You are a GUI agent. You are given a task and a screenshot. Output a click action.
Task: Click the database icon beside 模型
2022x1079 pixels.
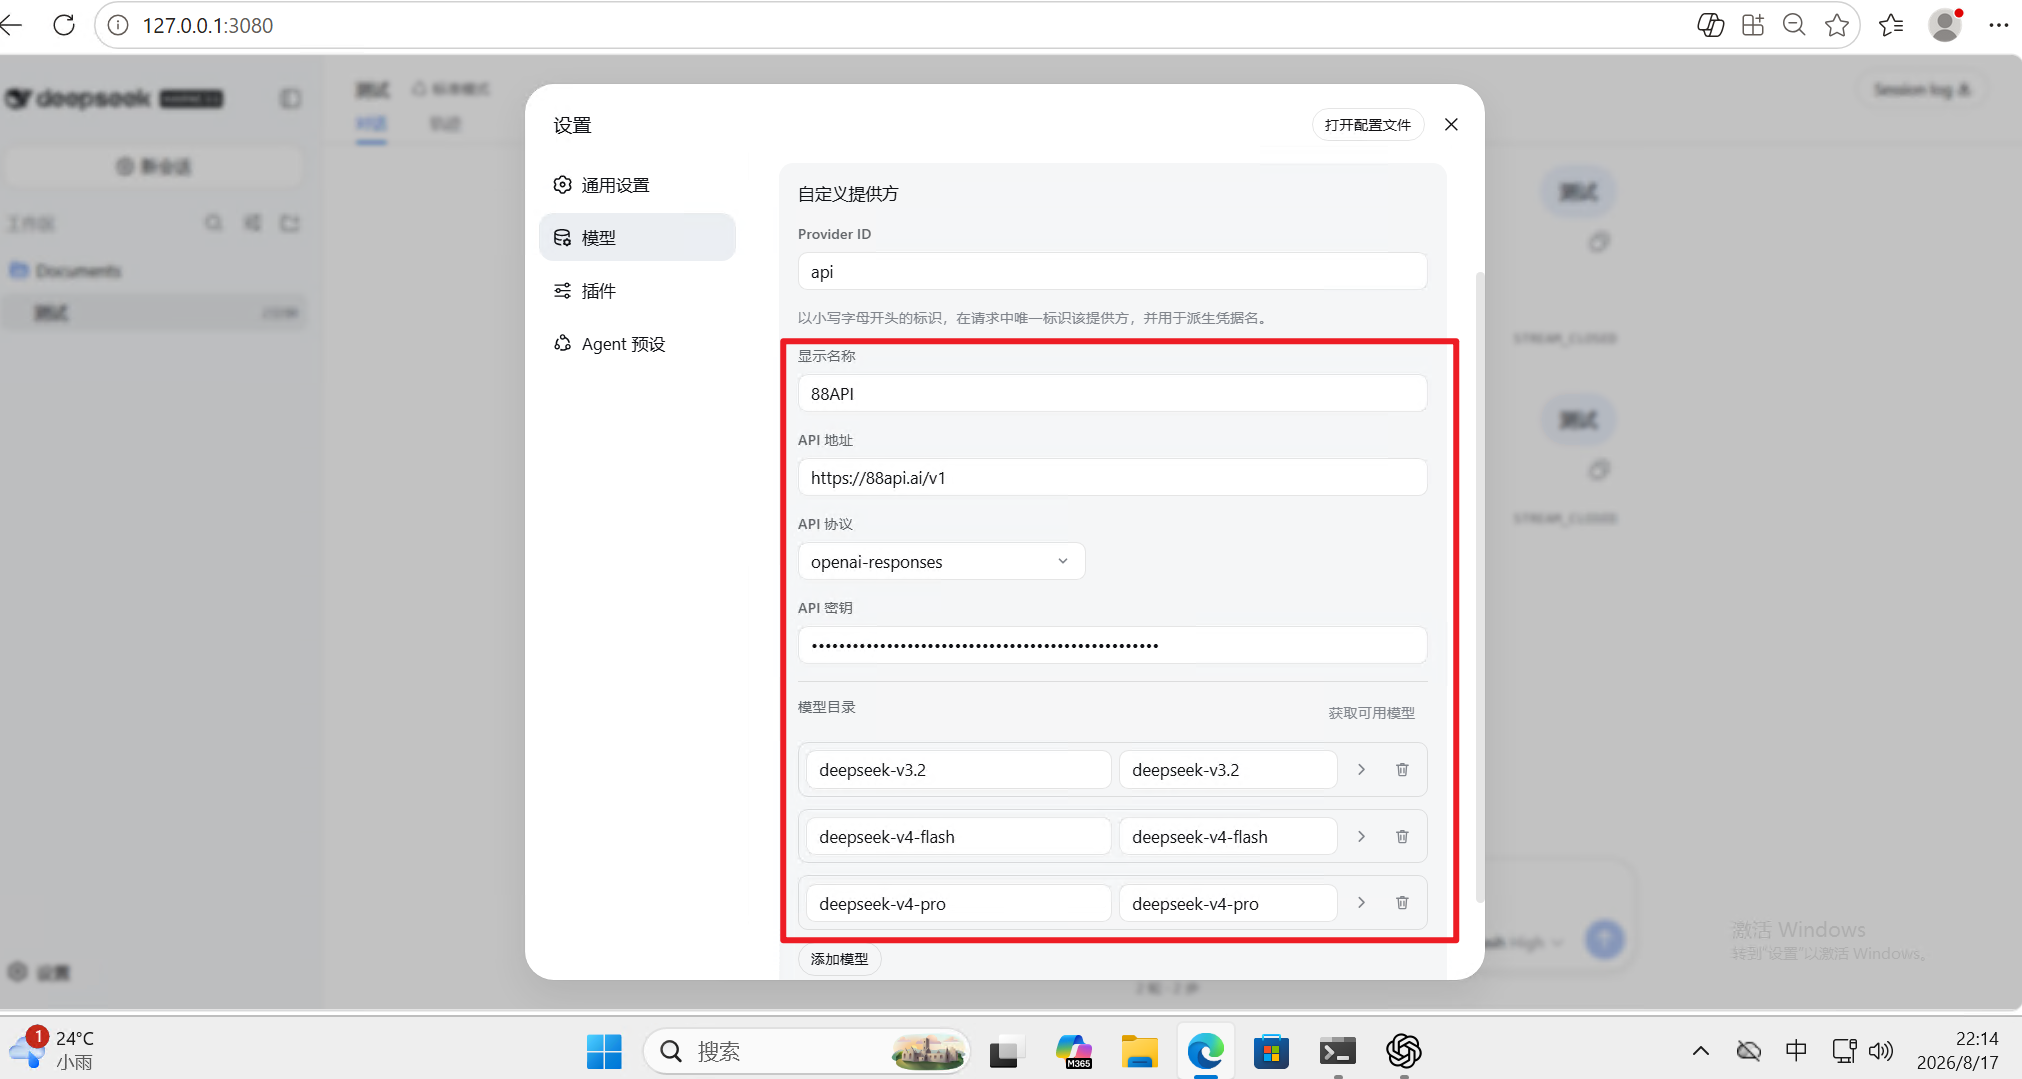(x=563, y=237)
